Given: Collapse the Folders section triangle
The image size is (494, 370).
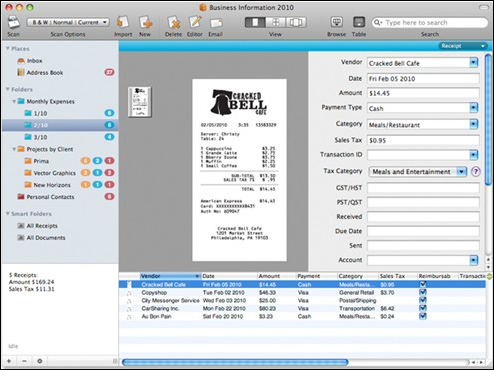Looking at the screenshot, I should point(7,89).
